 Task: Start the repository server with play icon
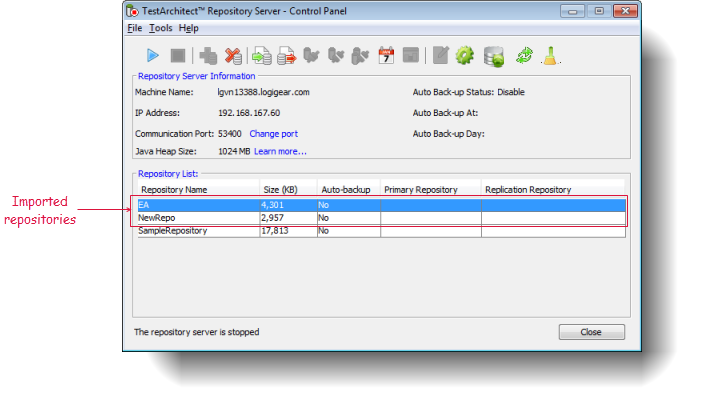[153, 56]
